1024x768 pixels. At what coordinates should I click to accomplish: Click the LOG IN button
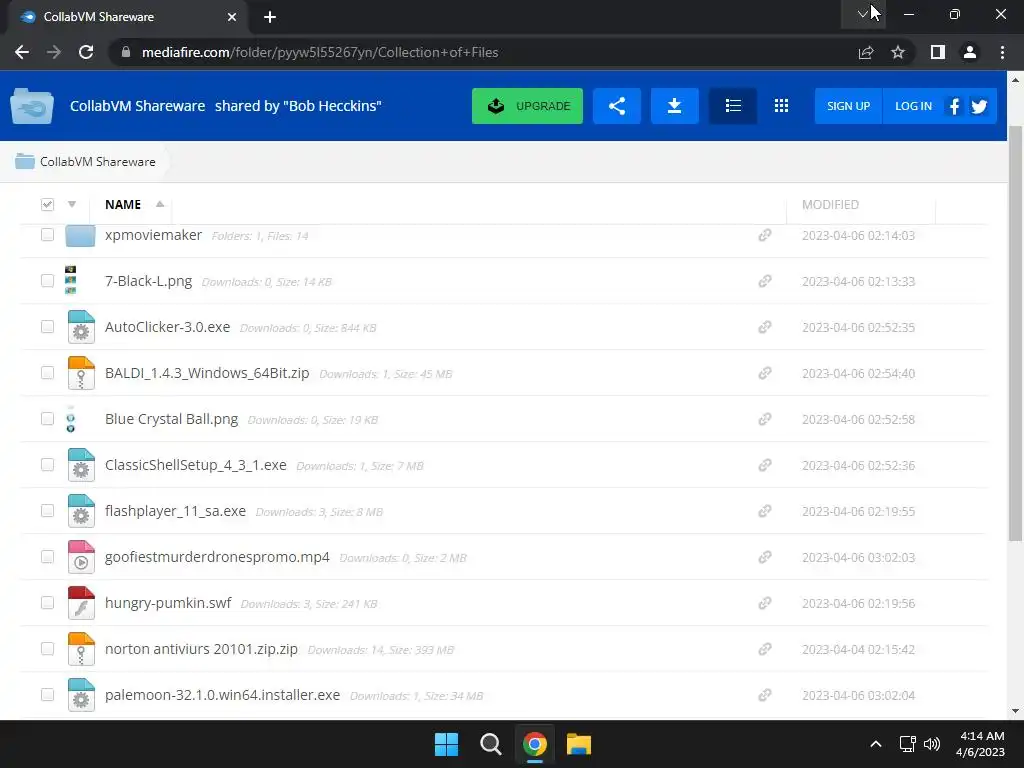913,106
